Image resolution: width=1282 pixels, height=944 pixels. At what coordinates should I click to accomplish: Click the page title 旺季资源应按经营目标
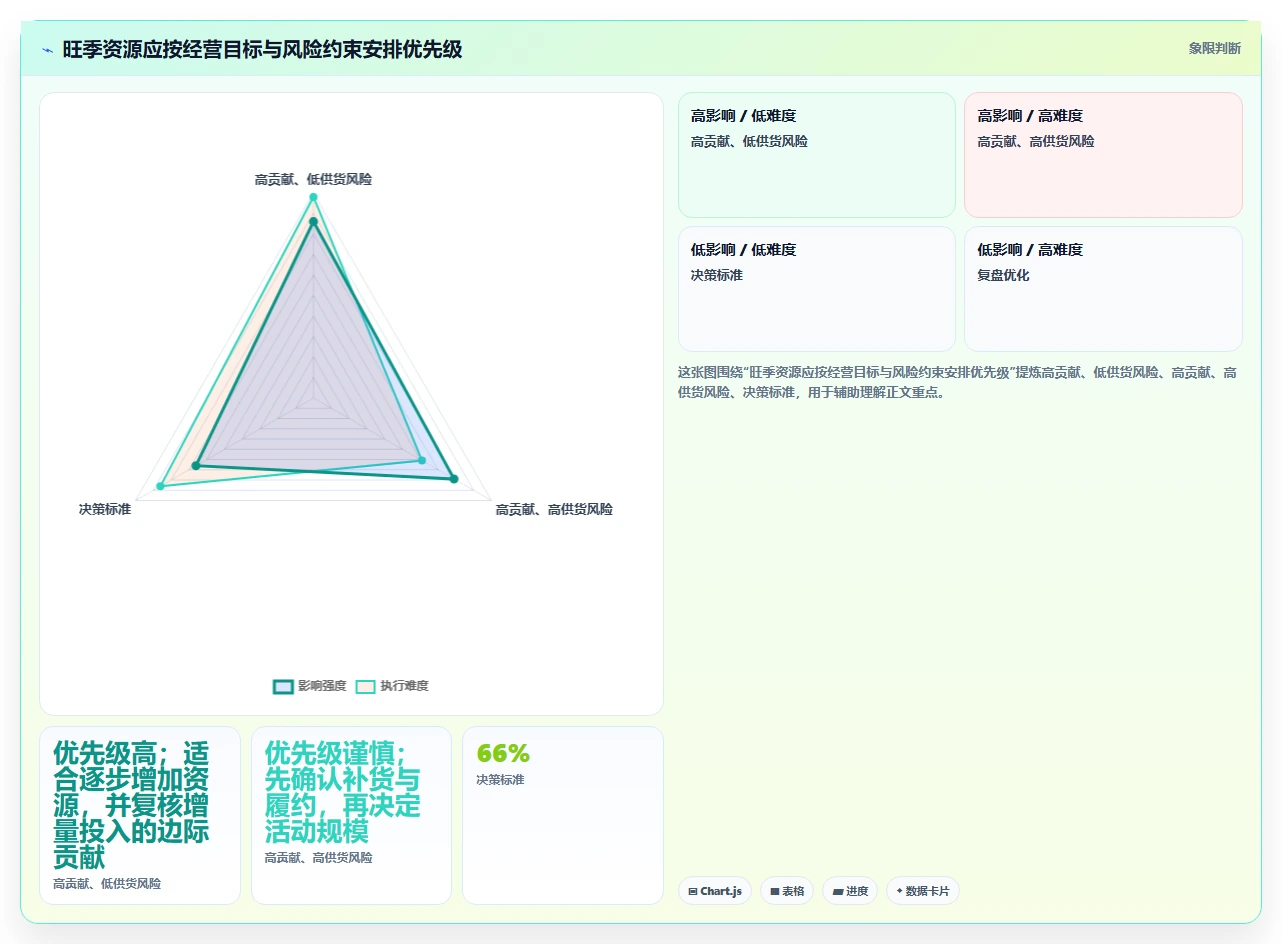click(262, 49)
